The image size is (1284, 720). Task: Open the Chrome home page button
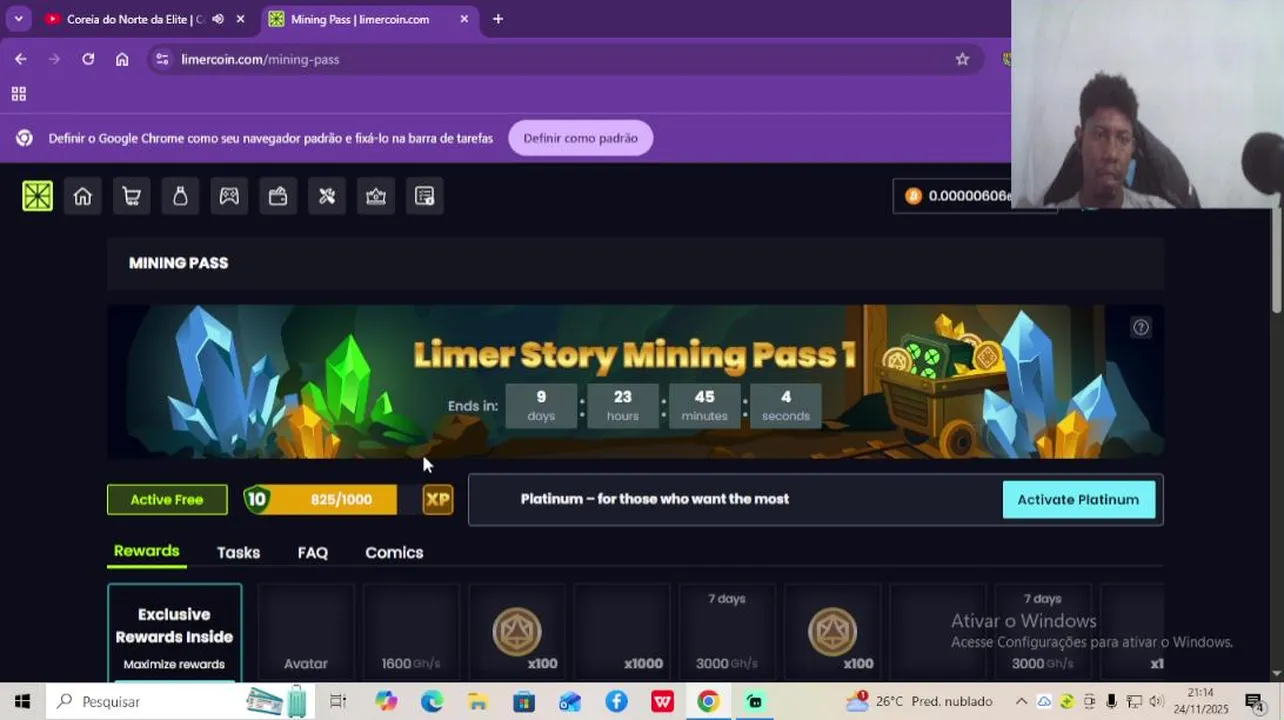122,59
